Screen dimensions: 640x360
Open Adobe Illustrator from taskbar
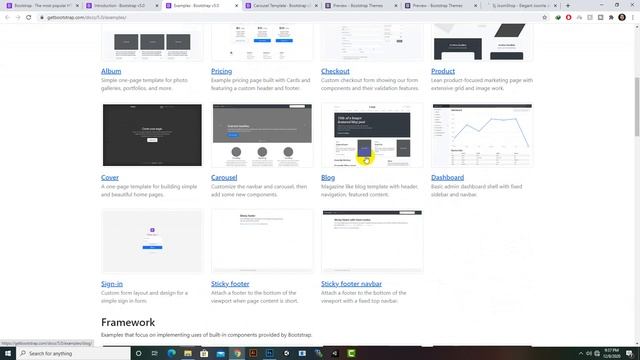[253, 353]
